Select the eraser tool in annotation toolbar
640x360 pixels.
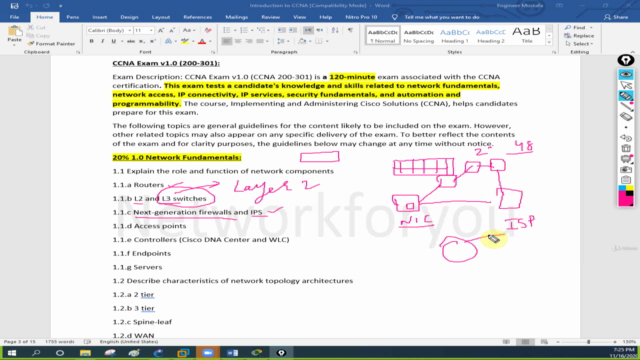point(626,117)
